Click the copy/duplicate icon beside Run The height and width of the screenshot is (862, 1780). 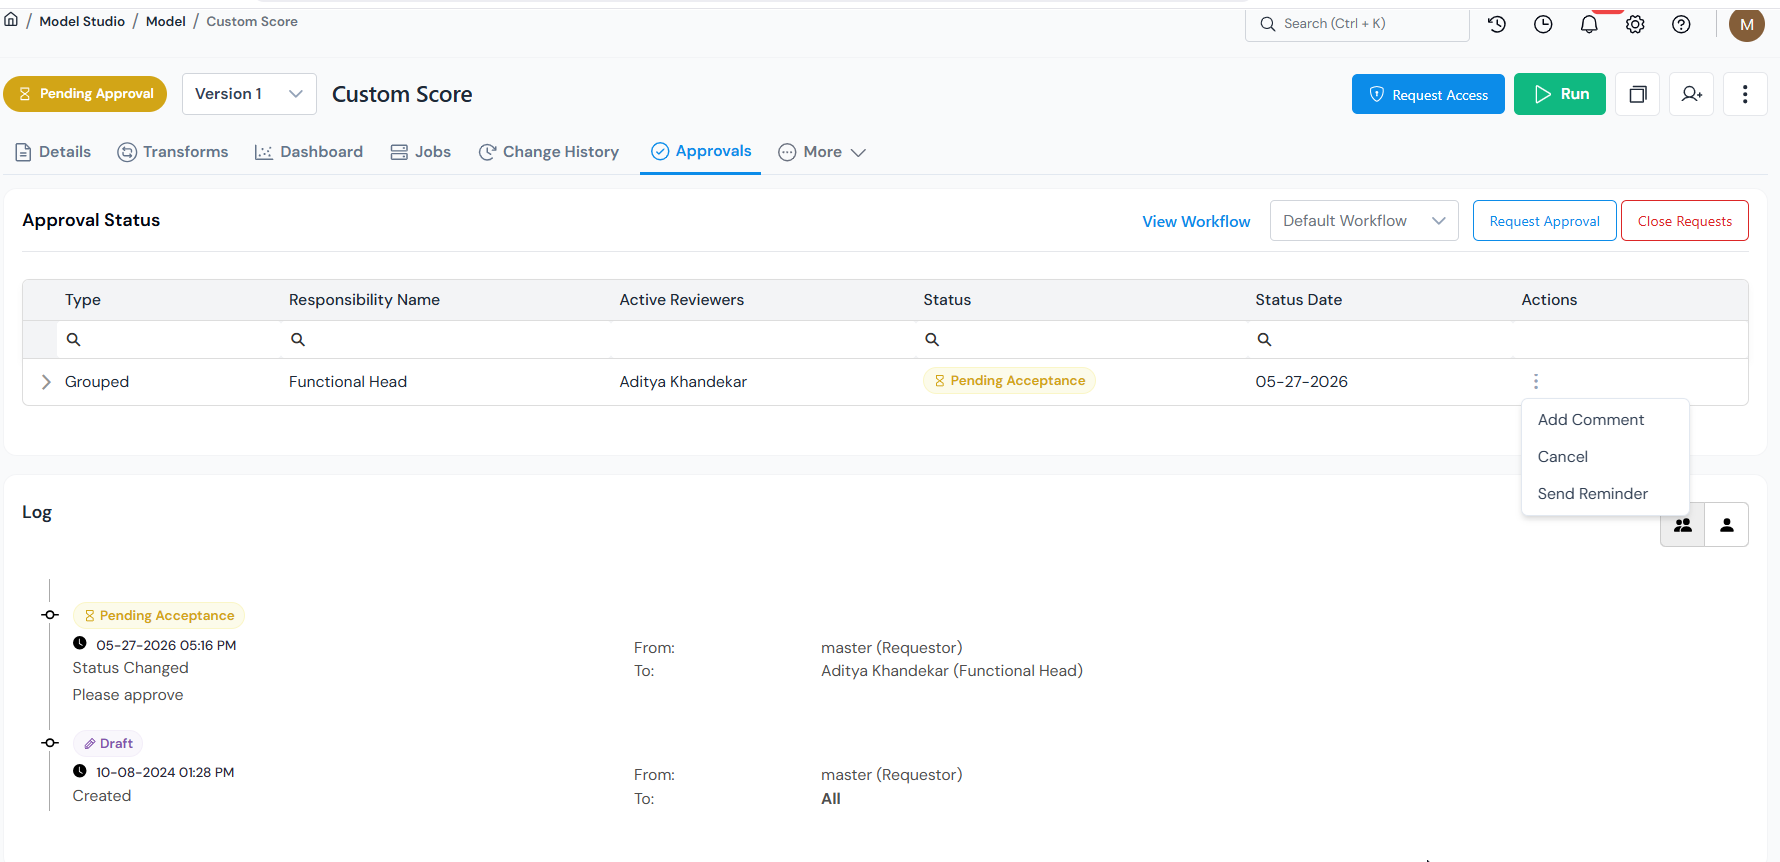pos(1638,94)
